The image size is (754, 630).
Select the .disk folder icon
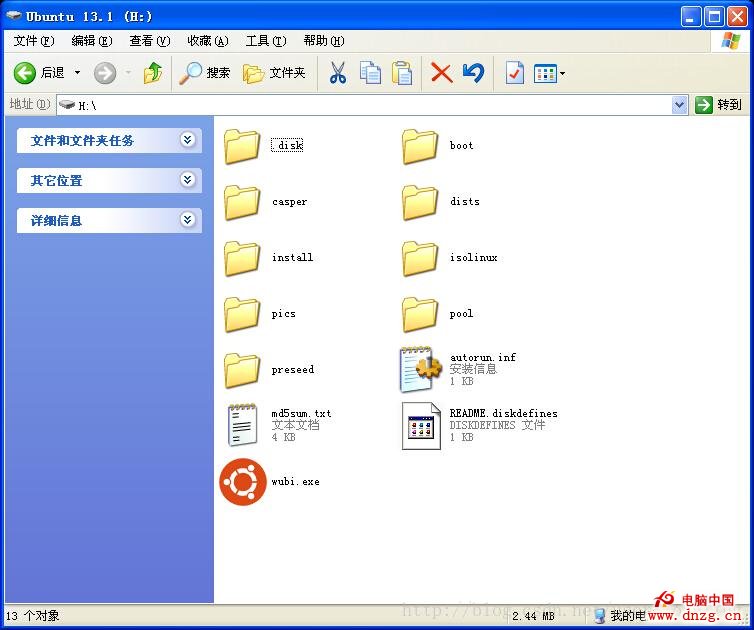pos(242,146)
